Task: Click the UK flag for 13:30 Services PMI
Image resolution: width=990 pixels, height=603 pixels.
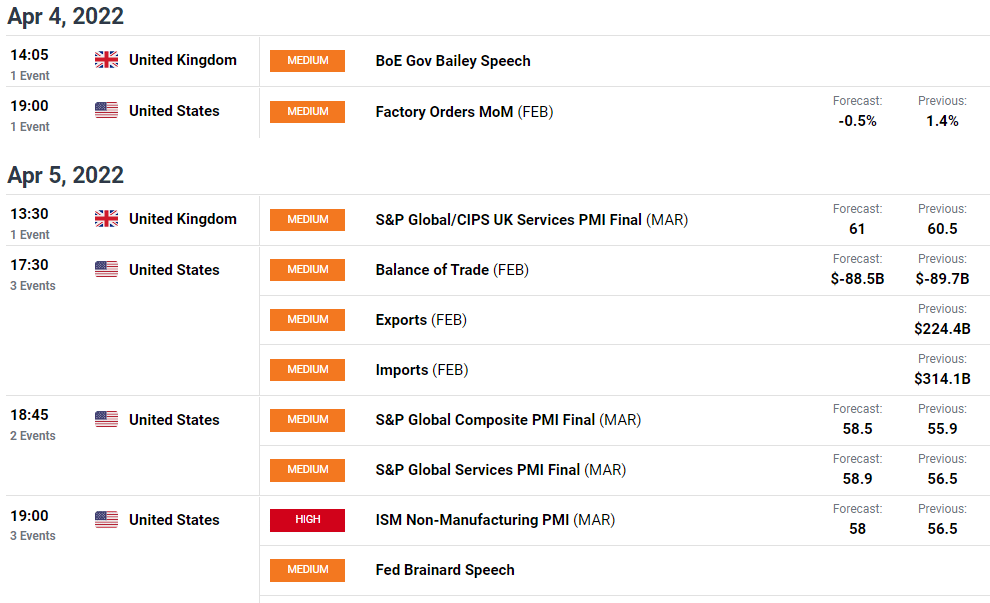Action: [x=106, y=218]
